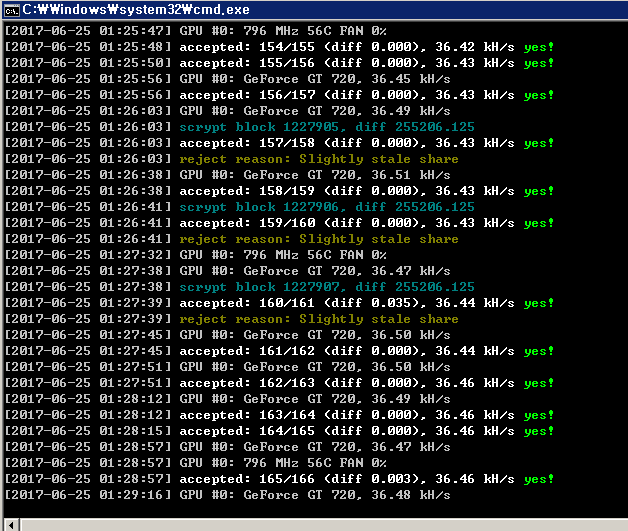
Task: Open the cmd.exe system menu icon
Action: [11, 10]
